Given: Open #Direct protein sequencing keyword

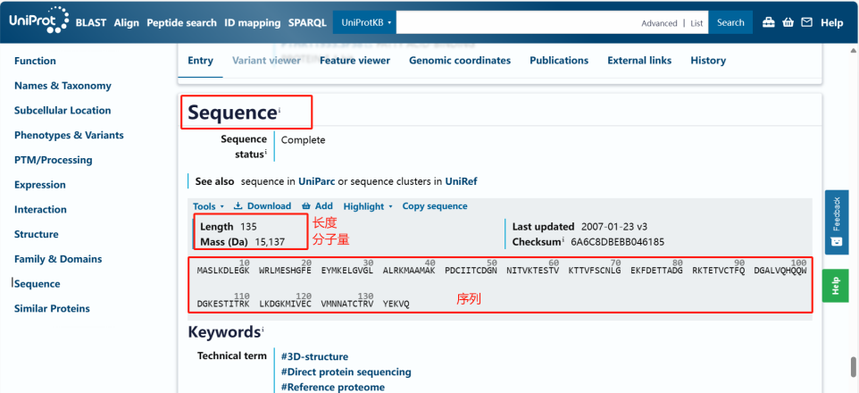Looking at the screenshot, I should (346, 372).
